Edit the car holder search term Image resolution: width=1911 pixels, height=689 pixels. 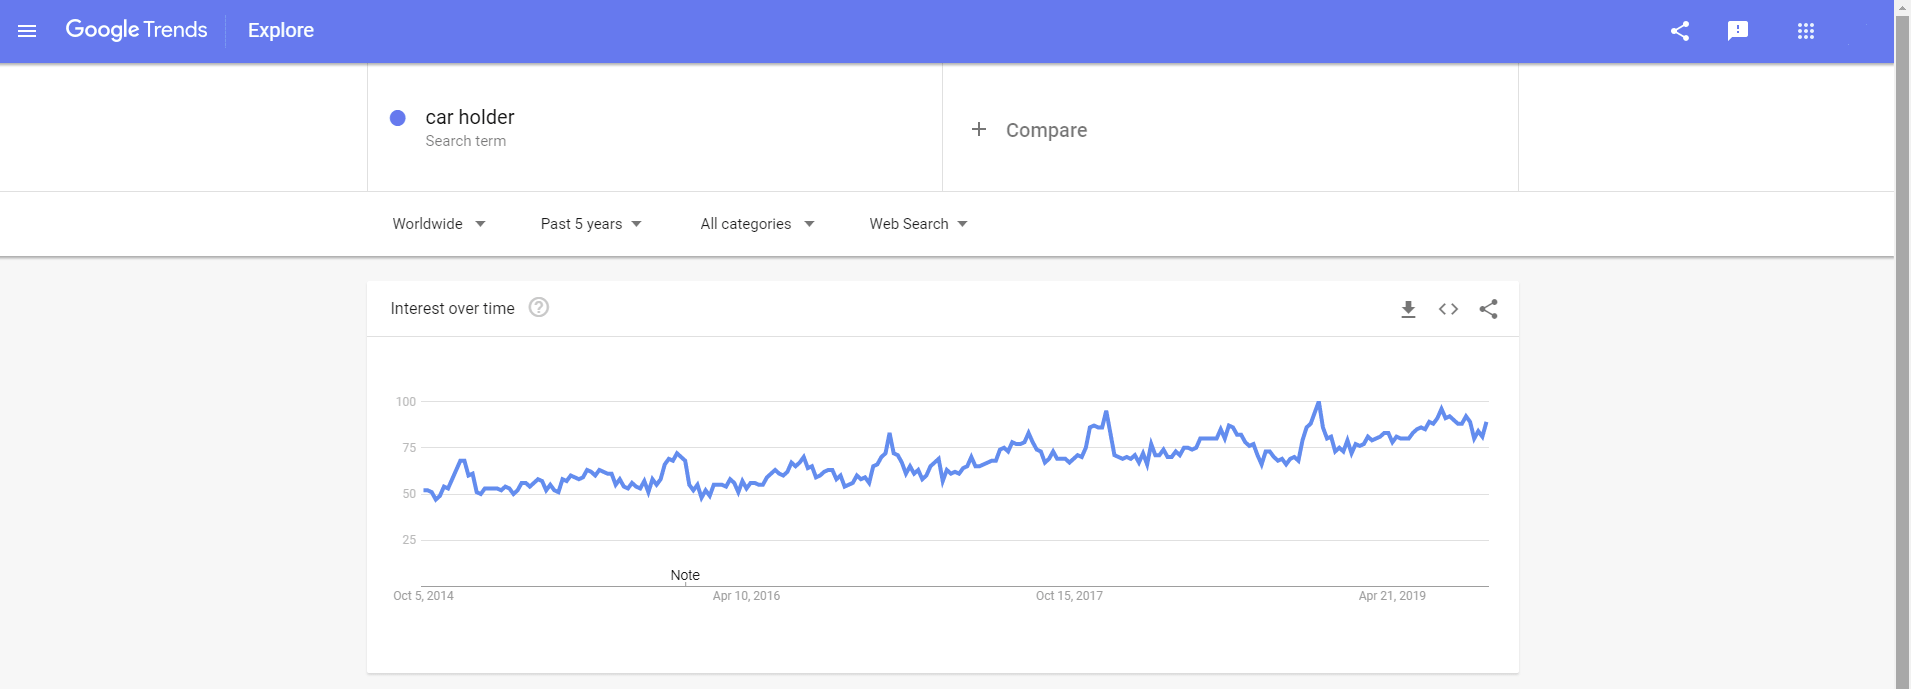click(x=470, y=118)
